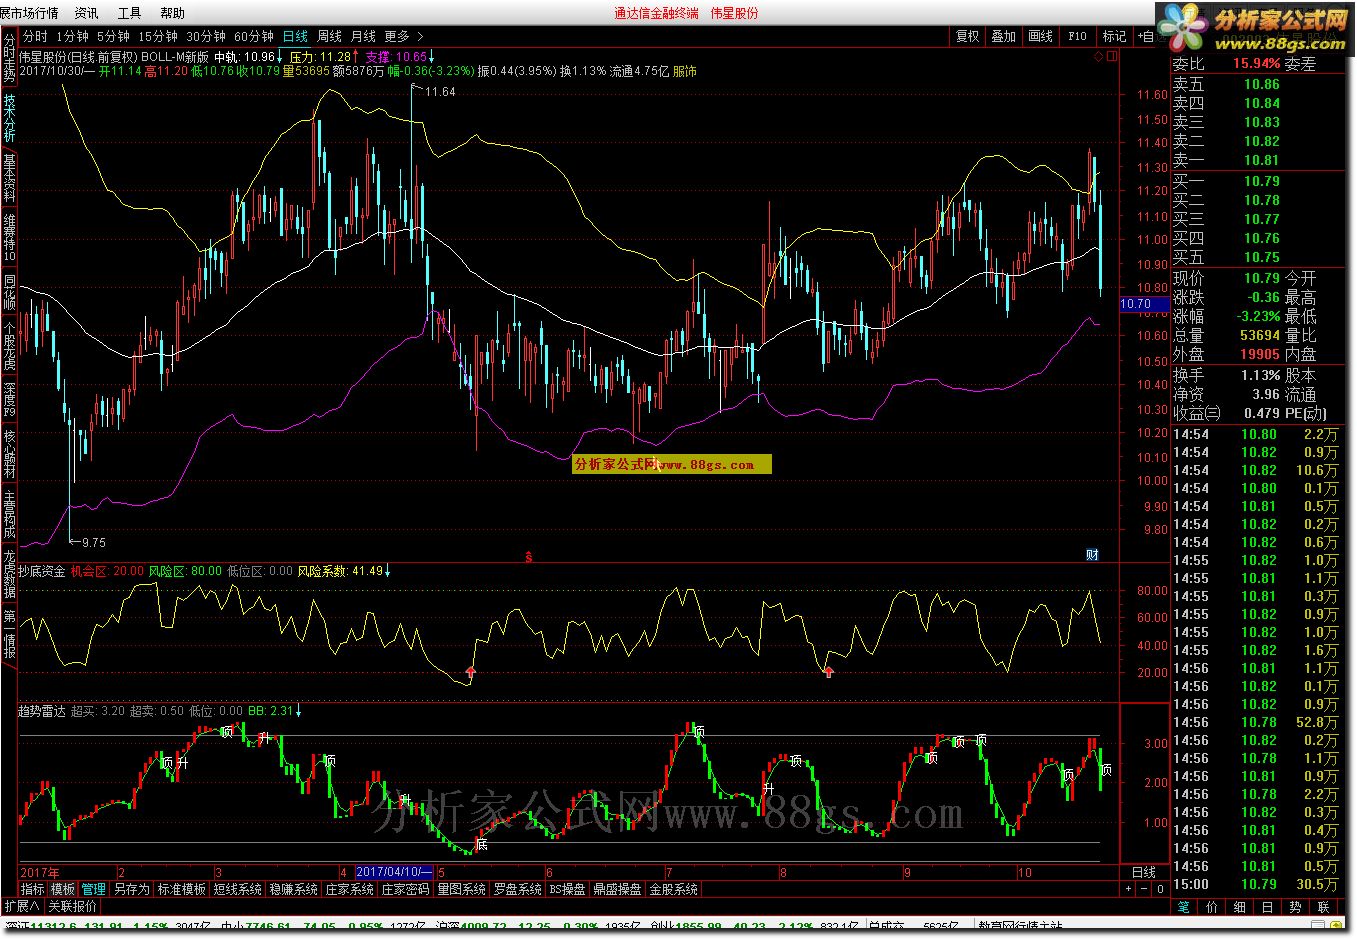Select the 管理 bottom tab

point(94,889)
